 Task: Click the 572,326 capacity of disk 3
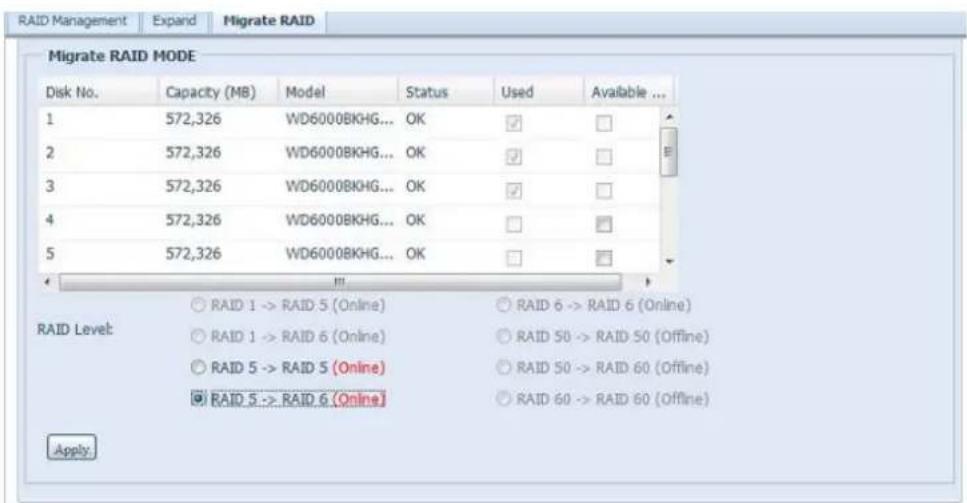click(193, 186)
